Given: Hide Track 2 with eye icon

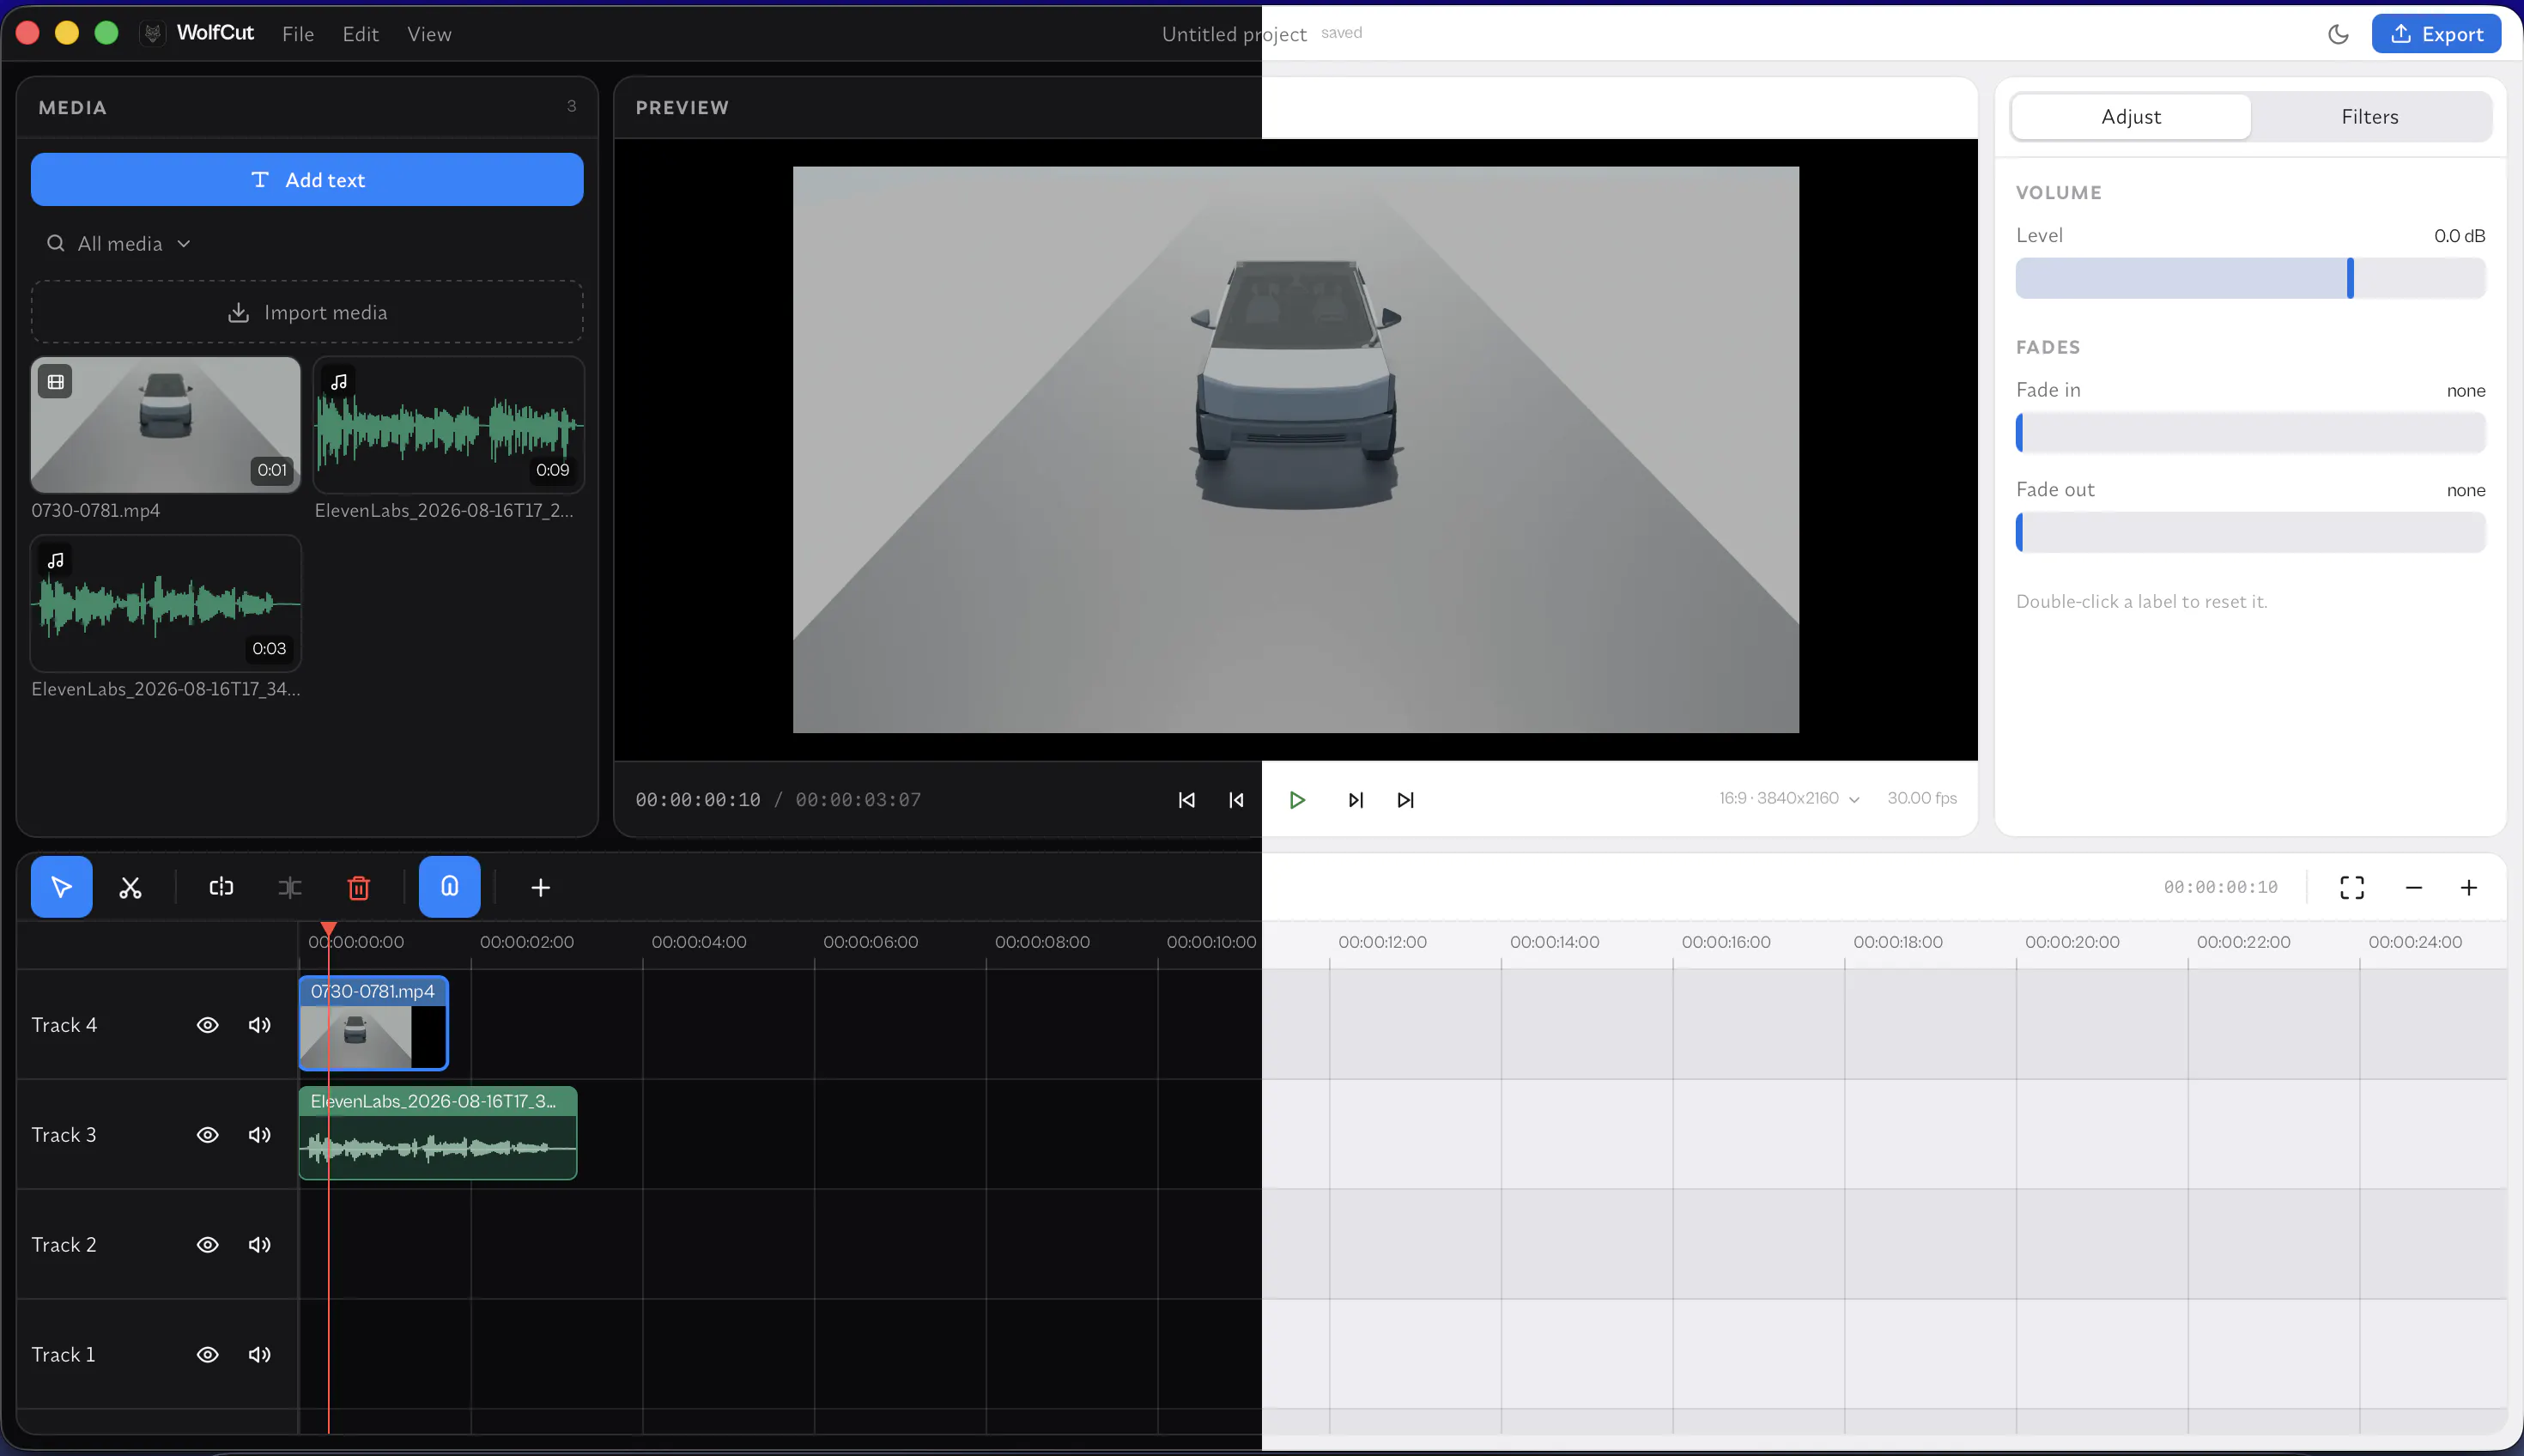Looking at the screenshot, I should point(208,1245).
